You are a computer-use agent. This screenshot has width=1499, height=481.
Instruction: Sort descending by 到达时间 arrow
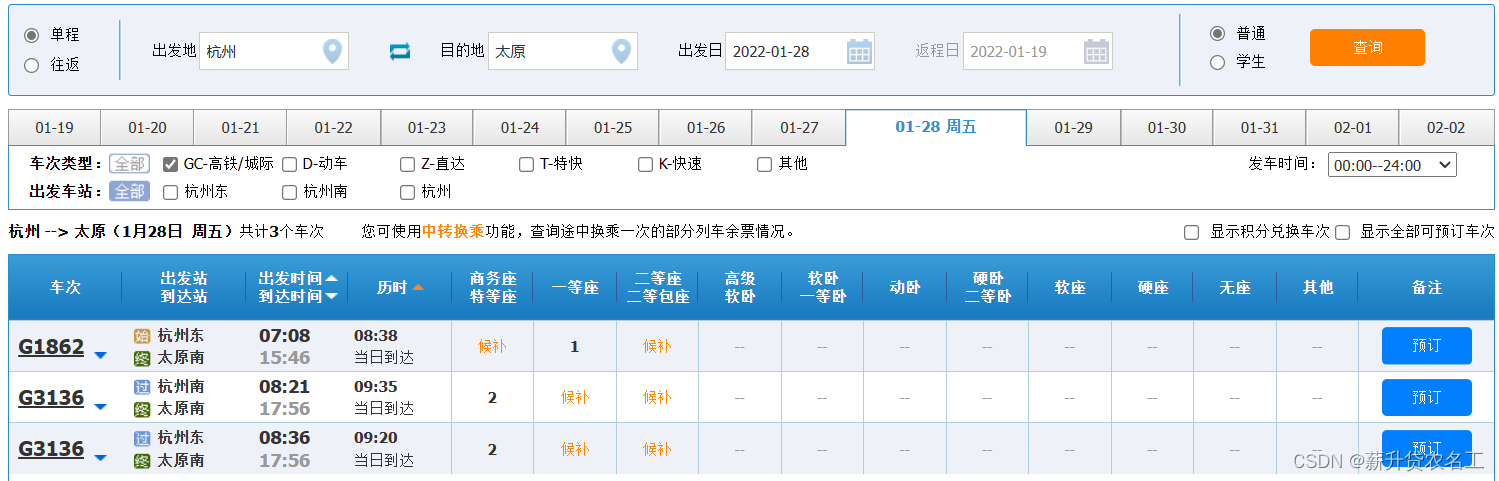tap(332, 296)
